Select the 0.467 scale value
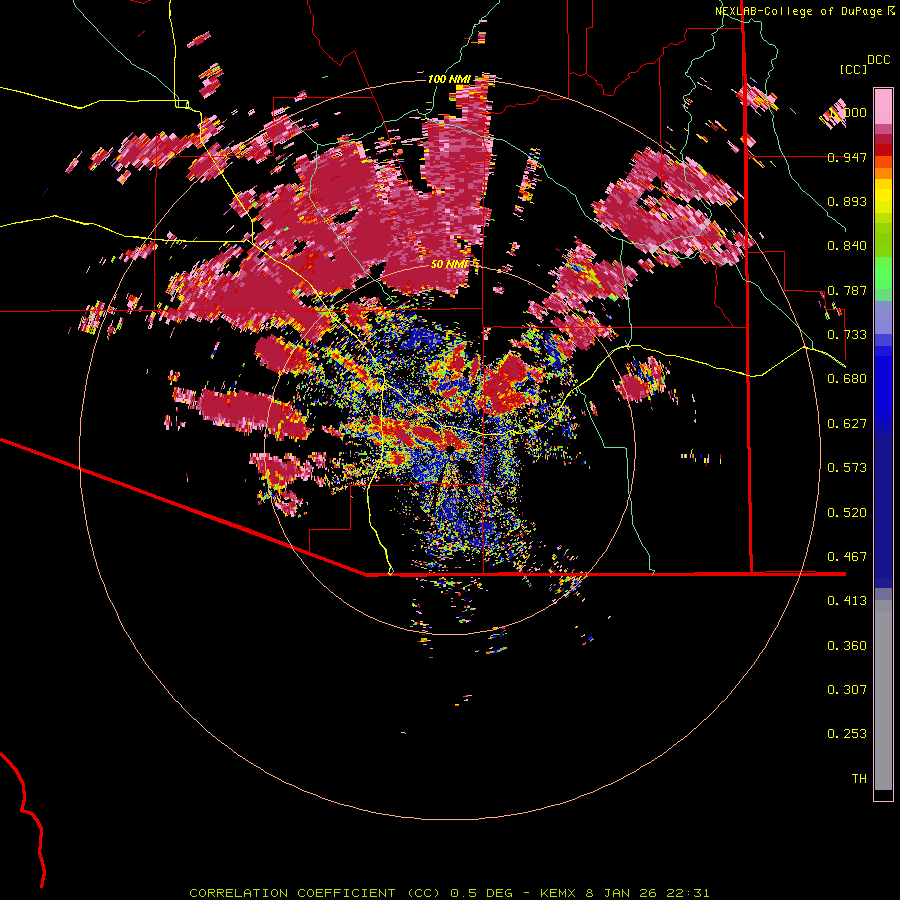 click(x=847, y=557)
